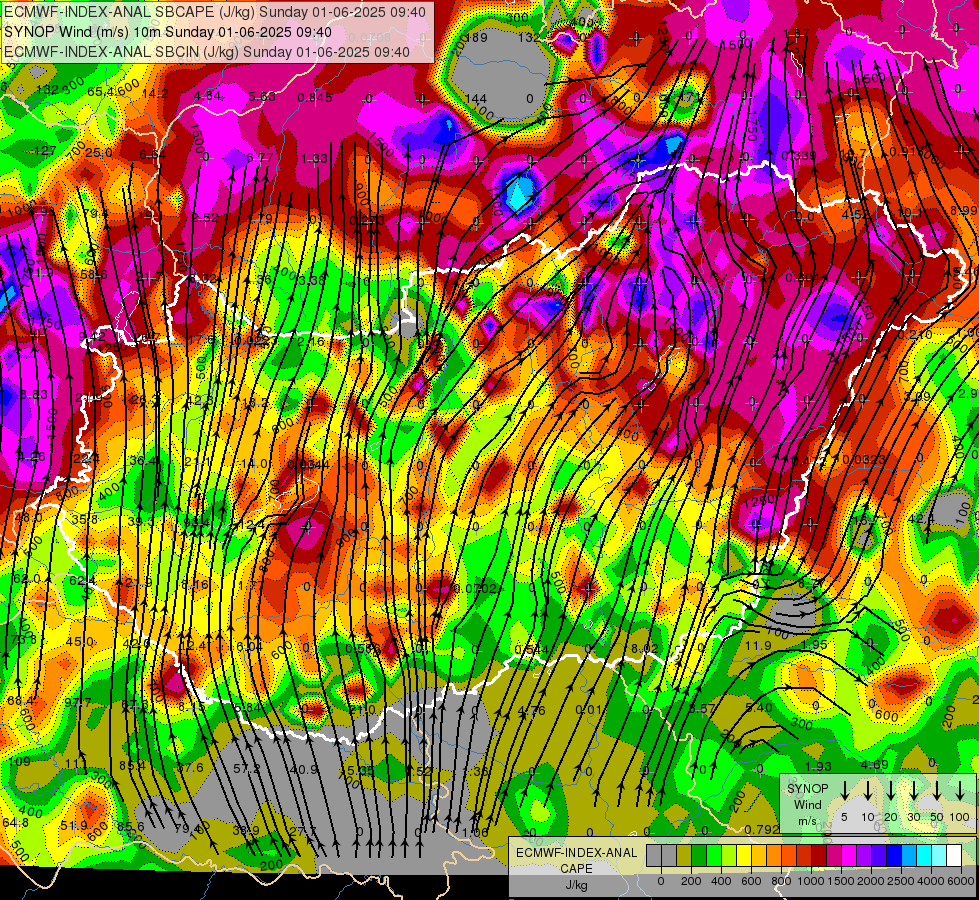Viewport: 979px width, 900px height.
Task: Click the 68.4 value on the map
Action: point(20,701)
